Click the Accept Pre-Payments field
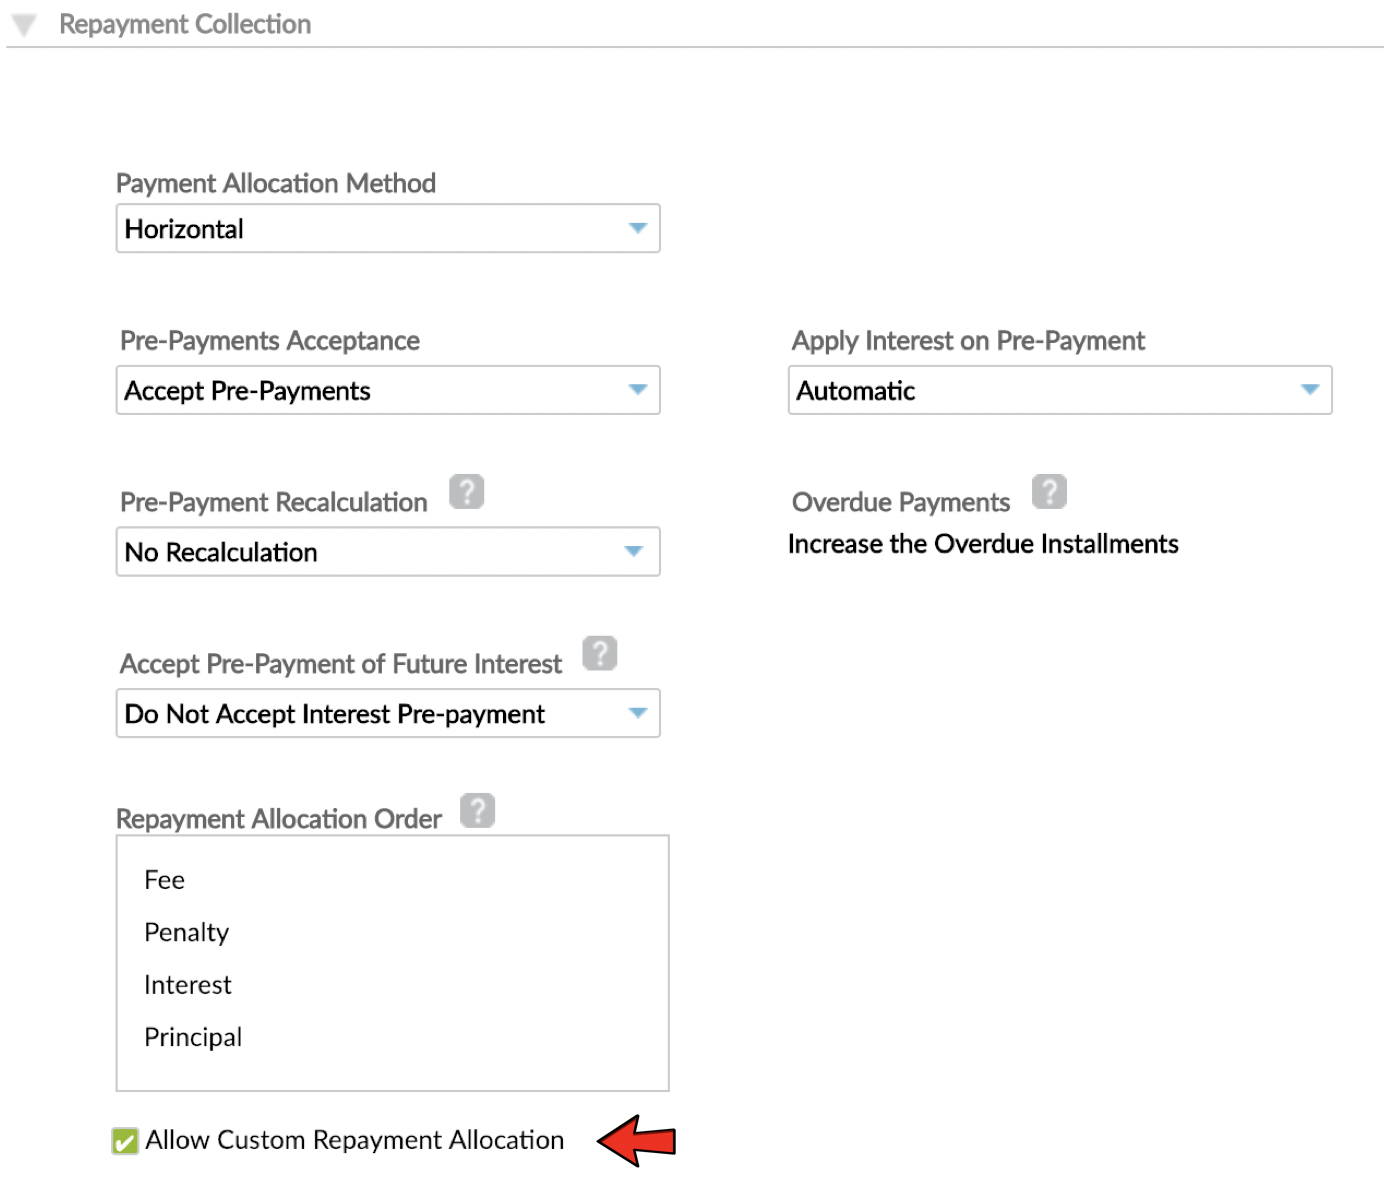 pos(388,390)
